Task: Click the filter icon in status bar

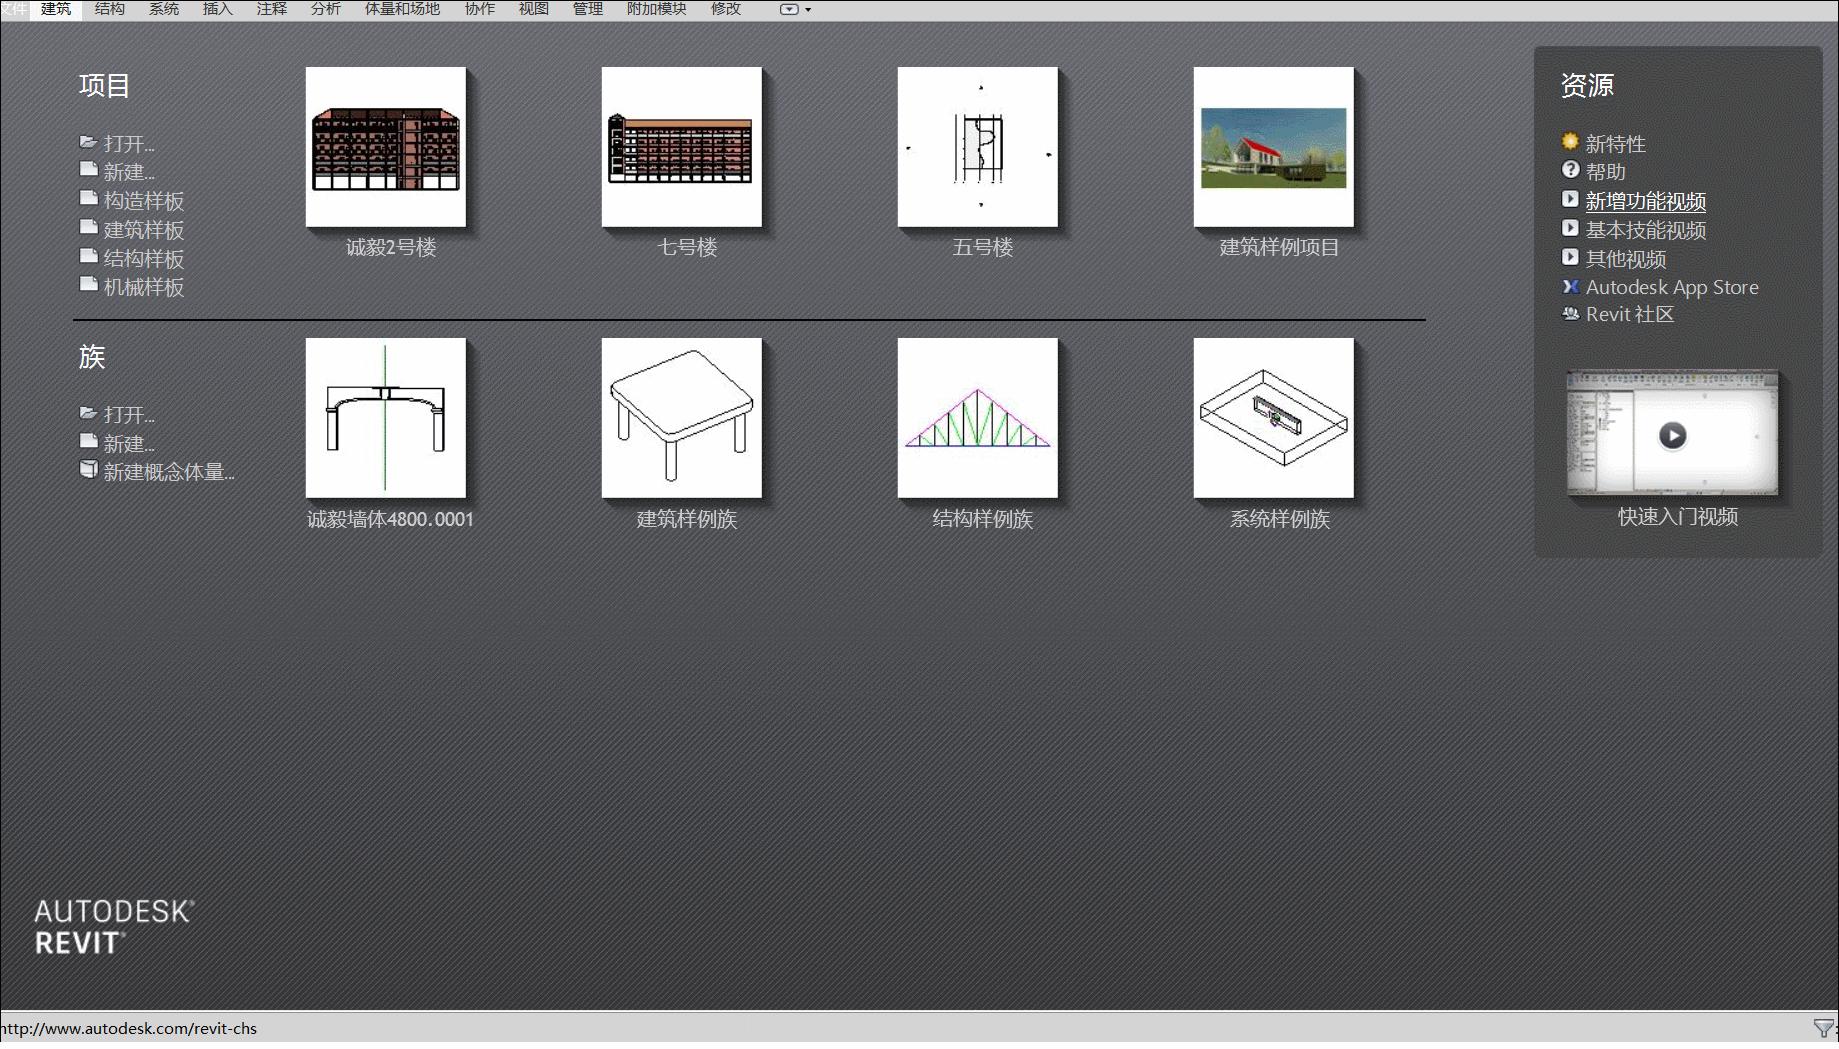Action: coord(1824,1028)
